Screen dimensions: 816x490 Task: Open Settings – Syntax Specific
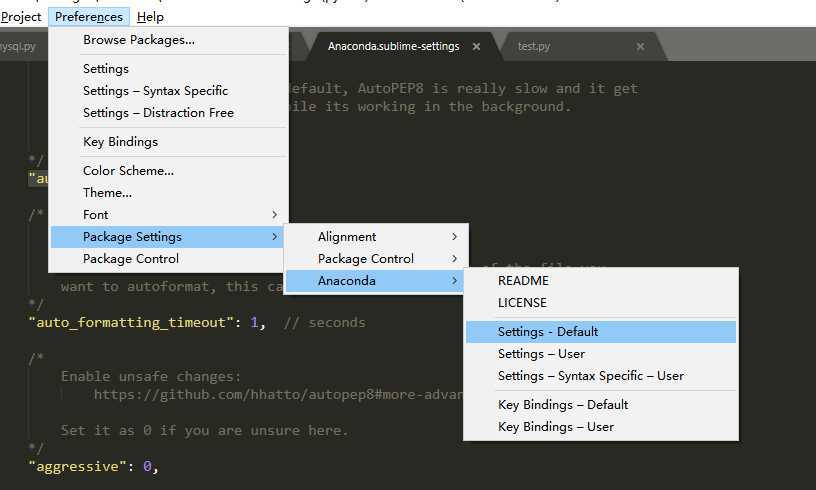[x=169, y=91]
